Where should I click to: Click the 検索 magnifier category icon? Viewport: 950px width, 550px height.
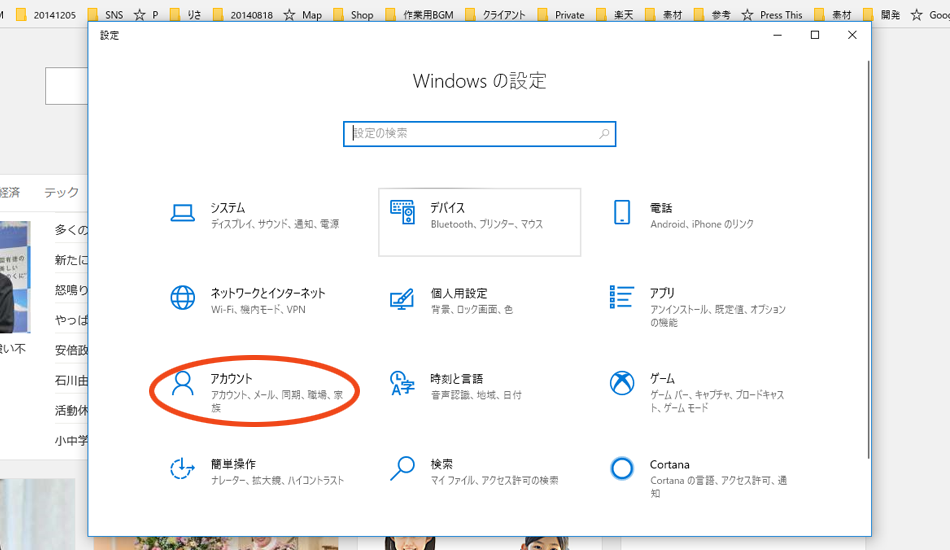(x=402, y=468)
